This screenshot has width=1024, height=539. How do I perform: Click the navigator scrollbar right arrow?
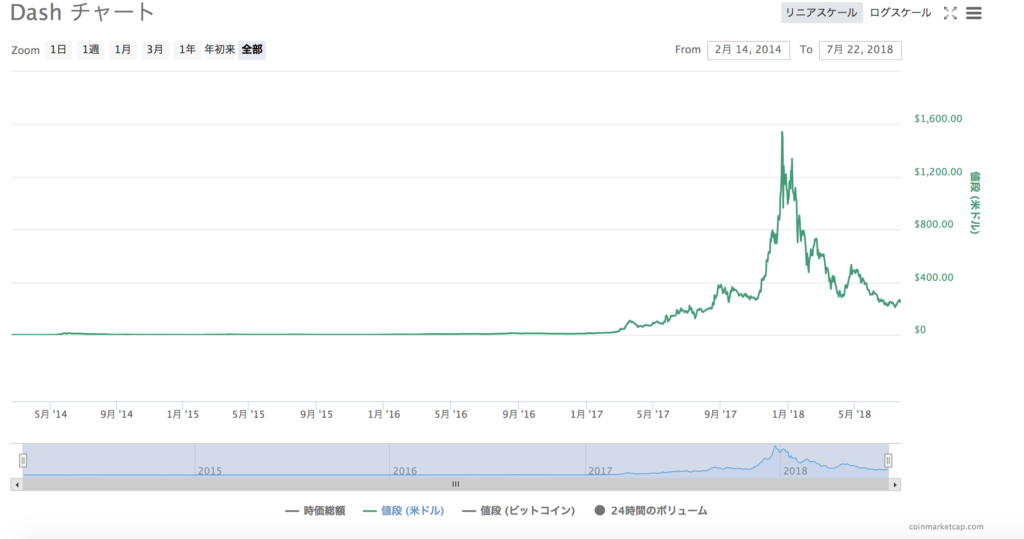pyautogui.click(x=895, y=485)
